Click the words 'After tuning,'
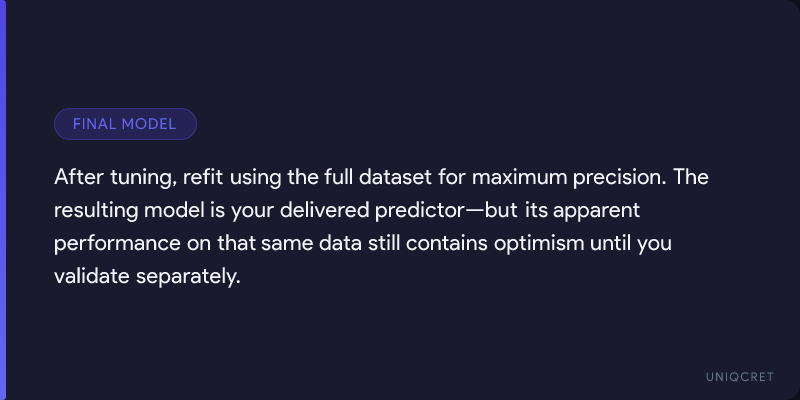The width and height of the screenshot is (800, 400). pos(115,178)
